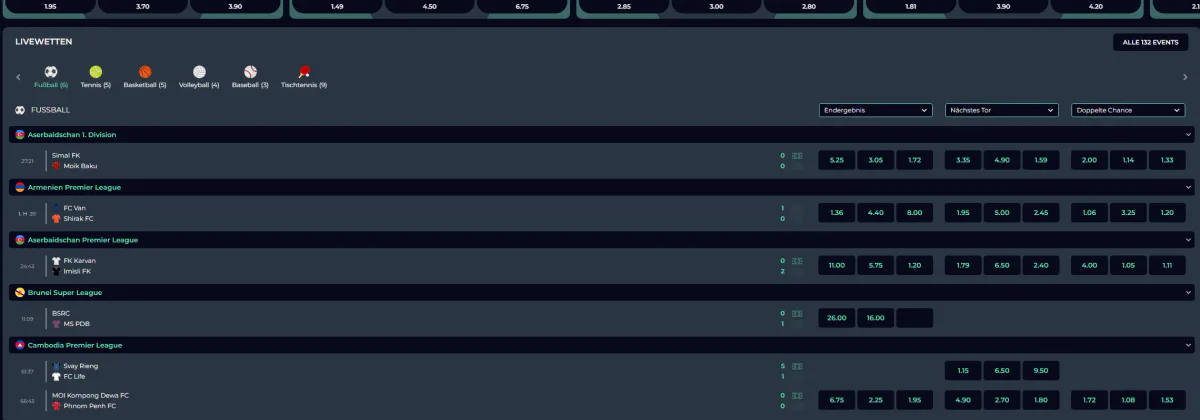Click the Svay Rieng blue jersey icon

click(x=57, y=366)
